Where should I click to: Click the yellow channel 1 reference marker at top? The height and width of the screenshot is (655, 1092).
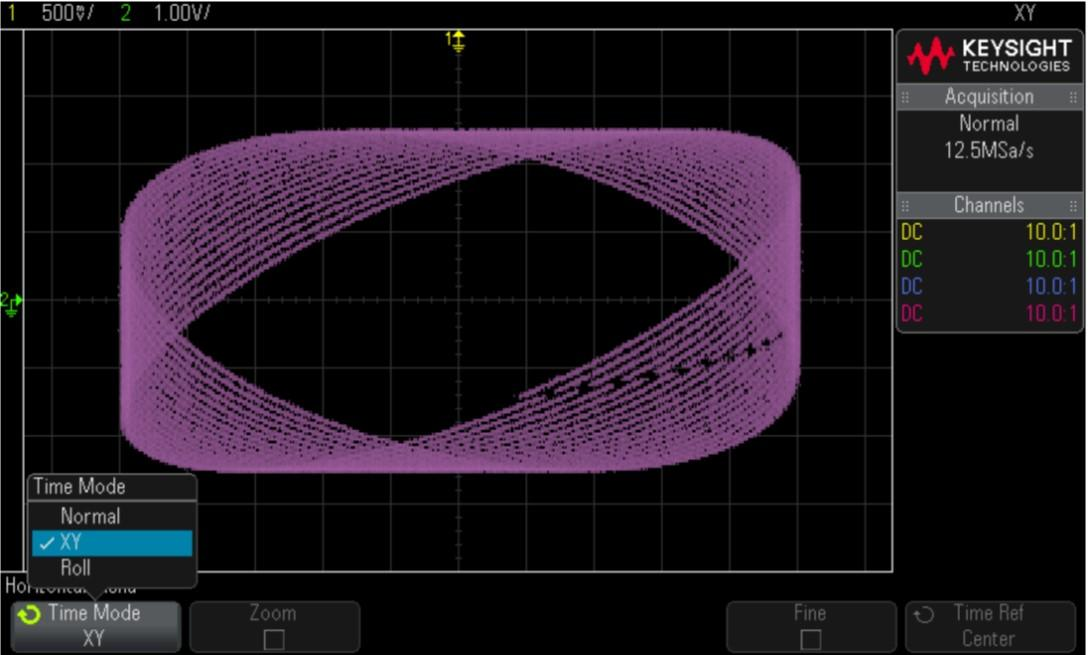point(457,40)
